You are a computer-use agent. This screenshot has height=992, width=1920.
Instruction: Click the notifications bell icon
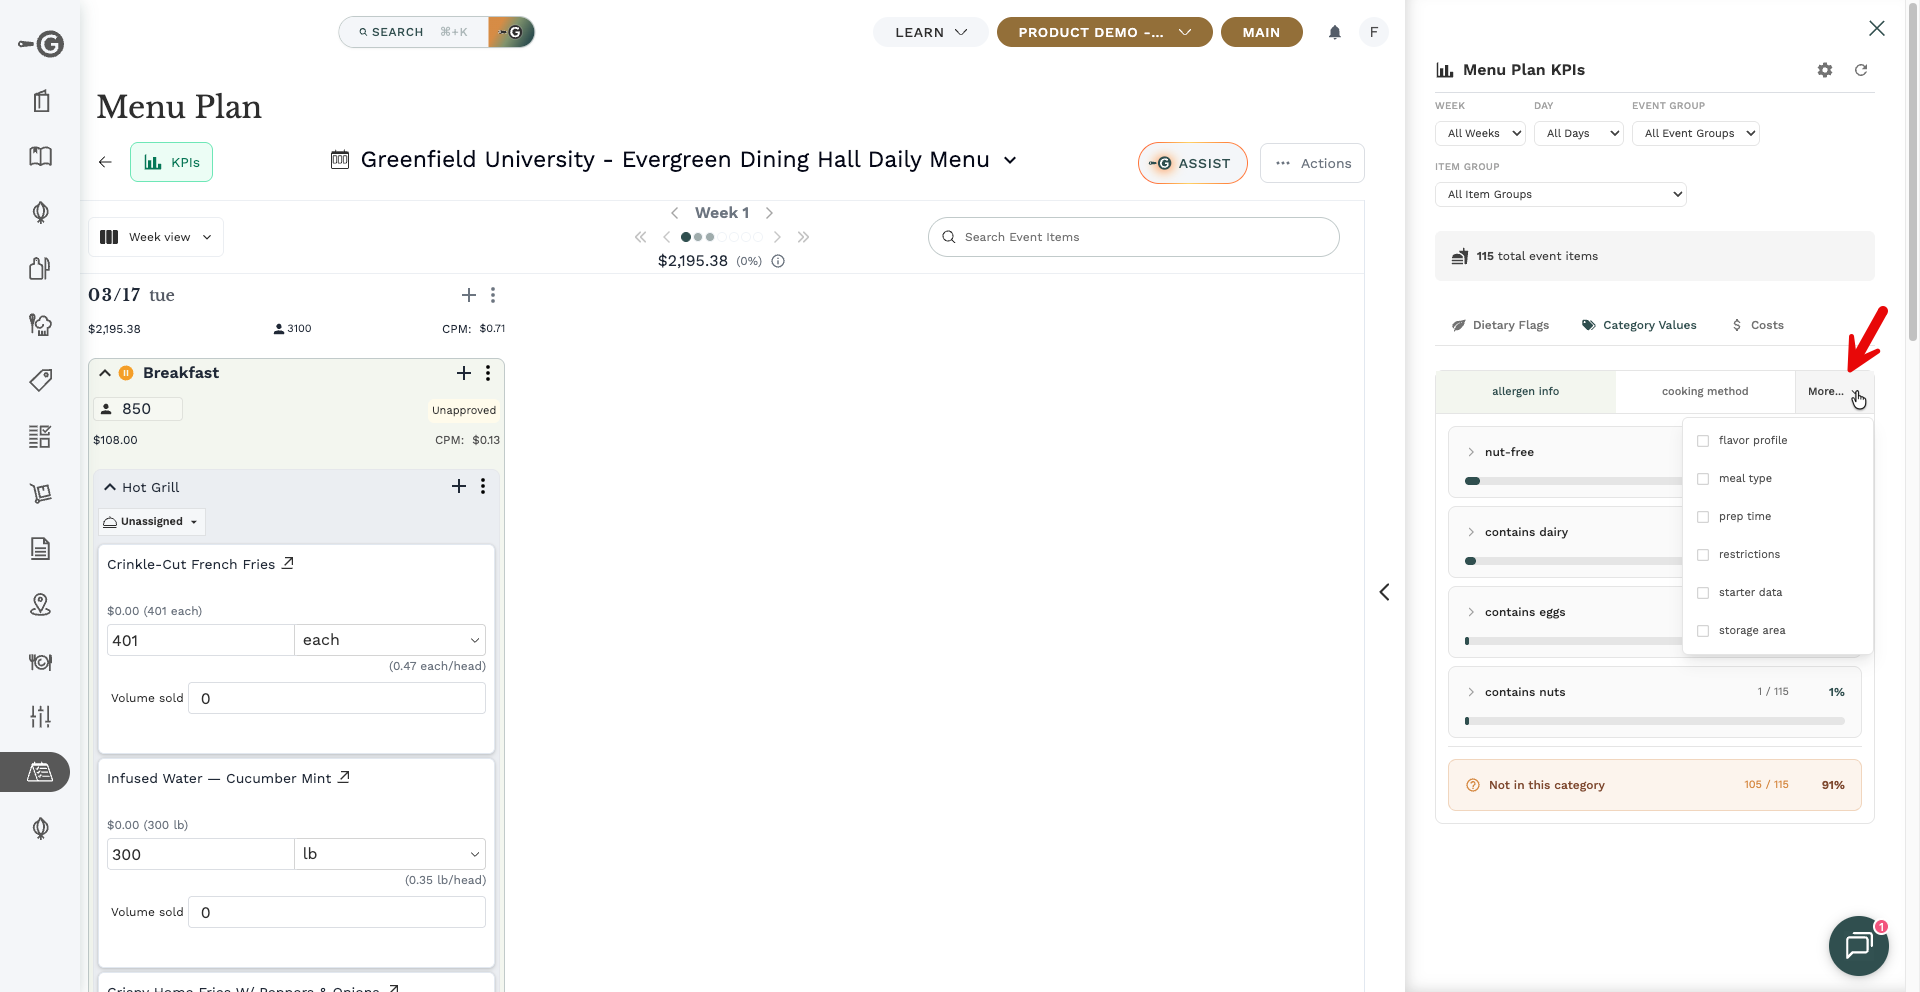tap(1334, 32)
